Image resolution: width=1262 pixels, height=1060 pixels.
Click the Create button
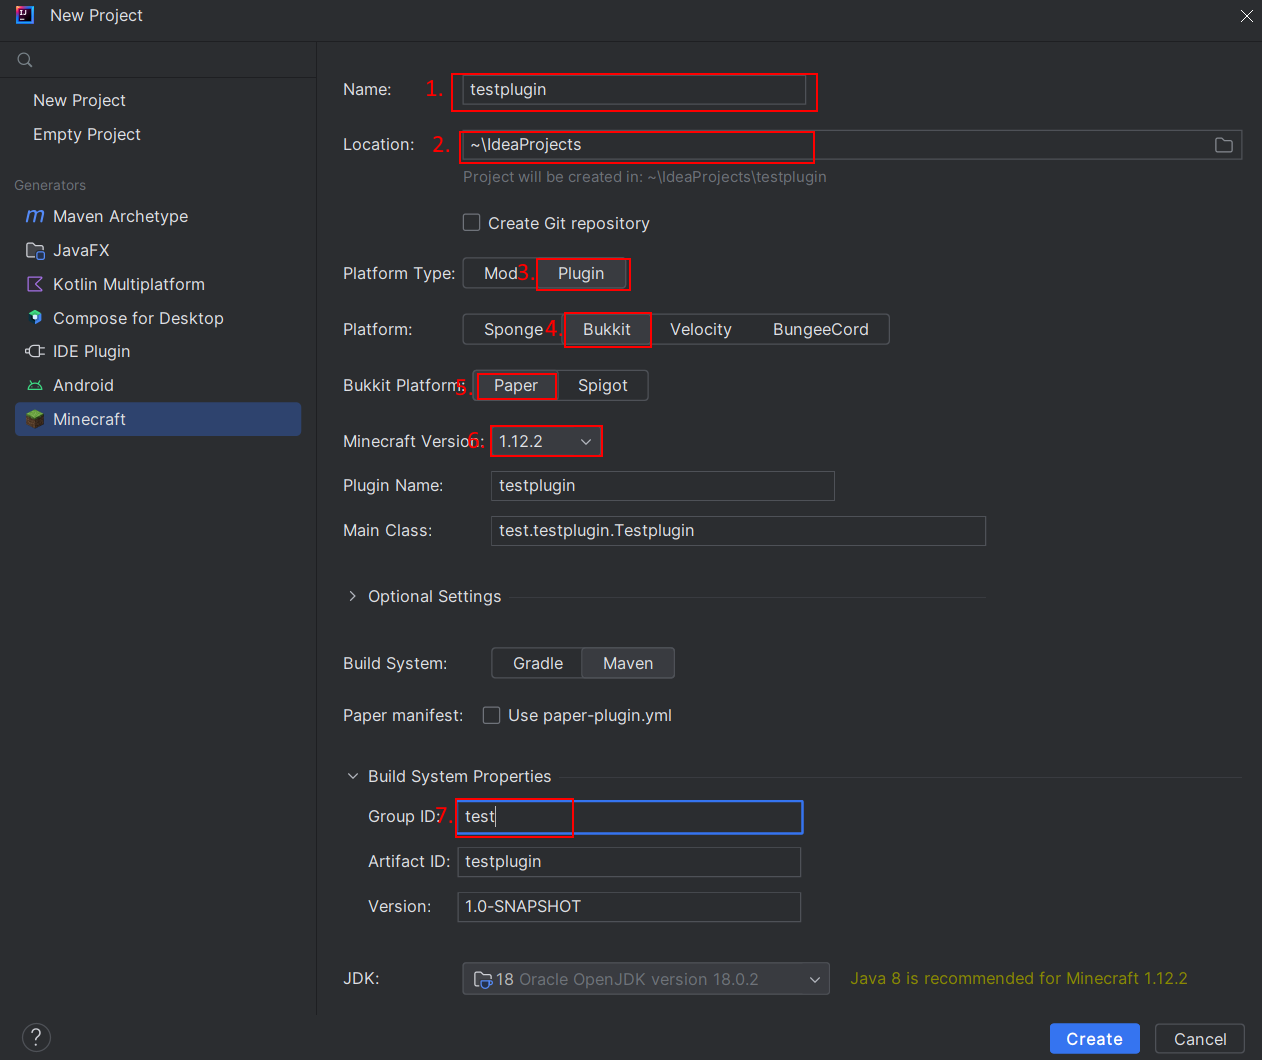1094,1039
